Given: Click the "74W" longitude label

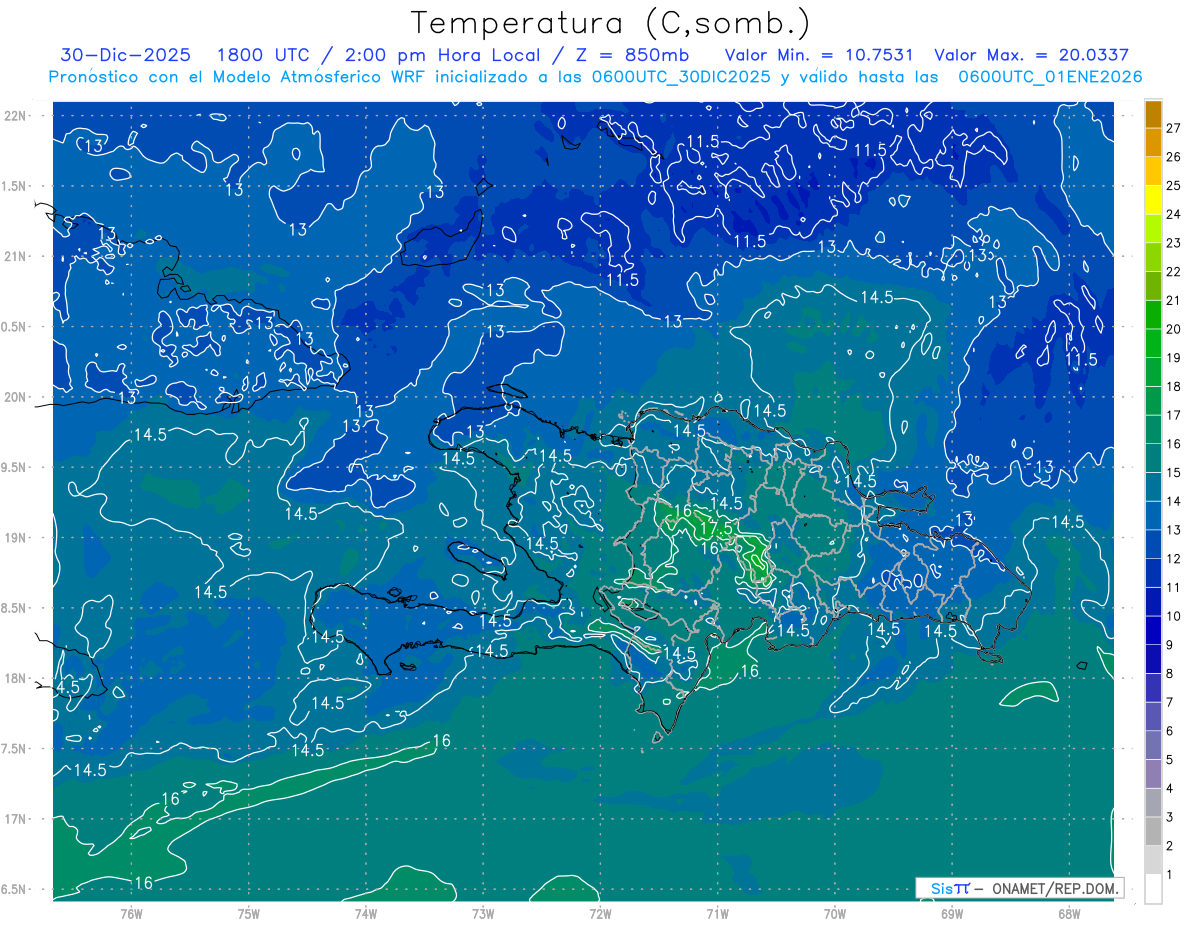Looking at the screenshot, I should pyautogui.click(x=366, y=914).
